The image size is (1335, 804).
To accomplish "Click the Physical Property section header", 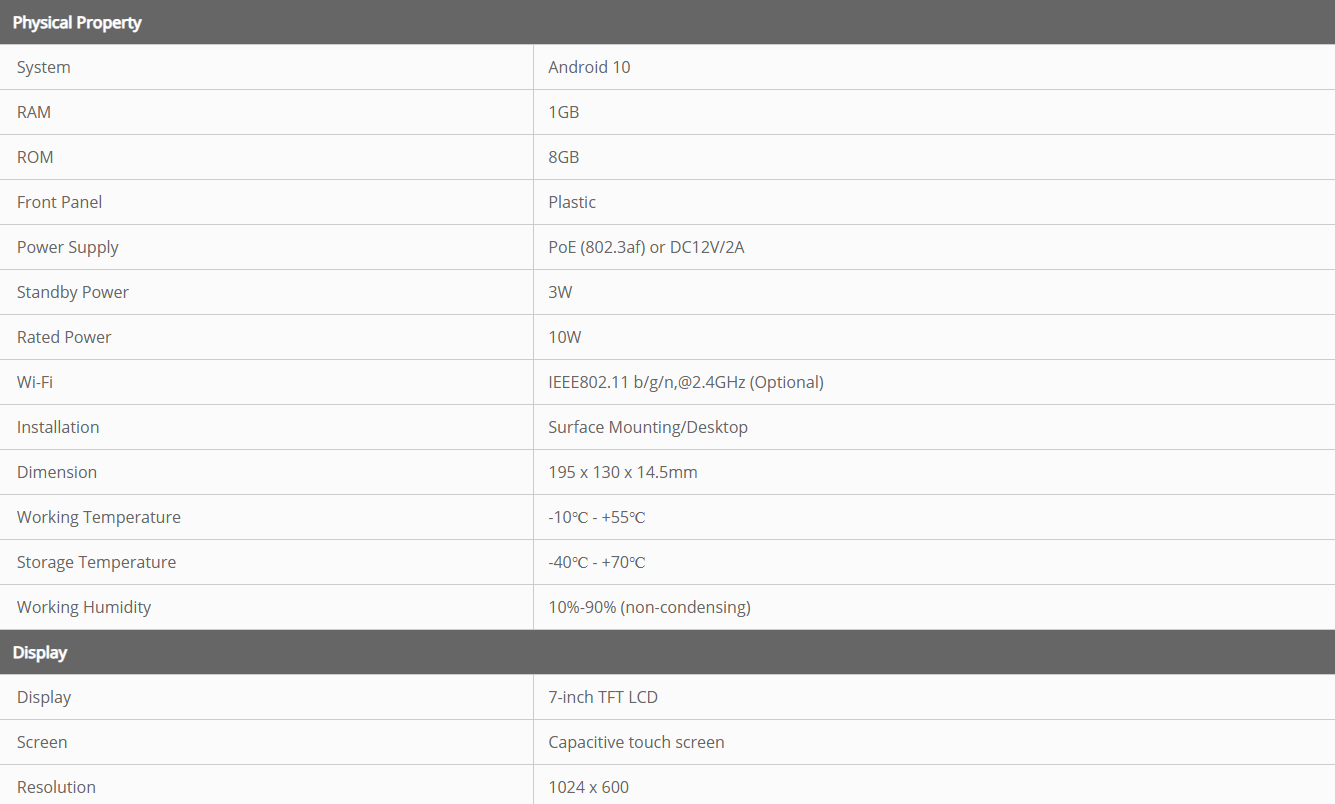I will [77, 22].
